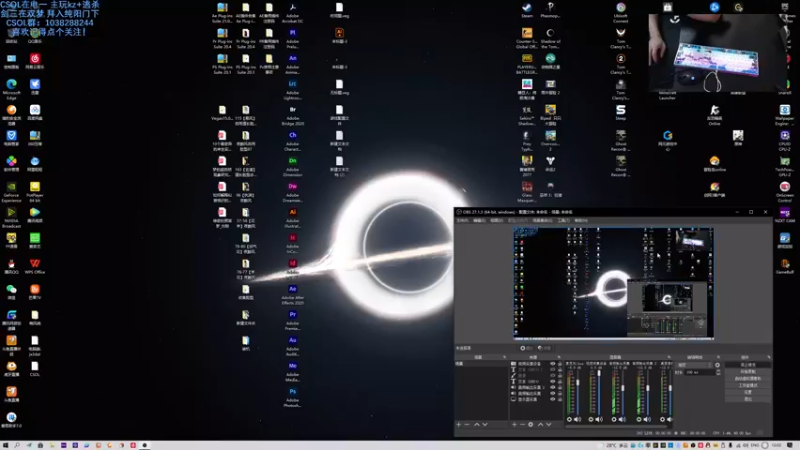Pop out the Sources dock panel
Image resolution: width=800 pixels, height=450 pixels.
point(559,357)
